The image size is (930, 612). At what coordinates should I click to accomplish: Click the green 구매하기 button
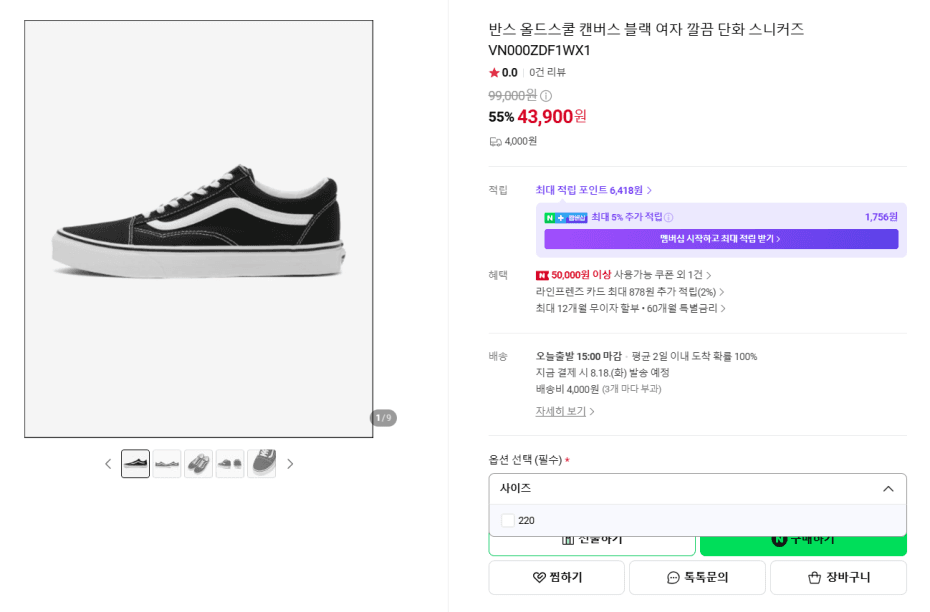click(x=803, y=543)
